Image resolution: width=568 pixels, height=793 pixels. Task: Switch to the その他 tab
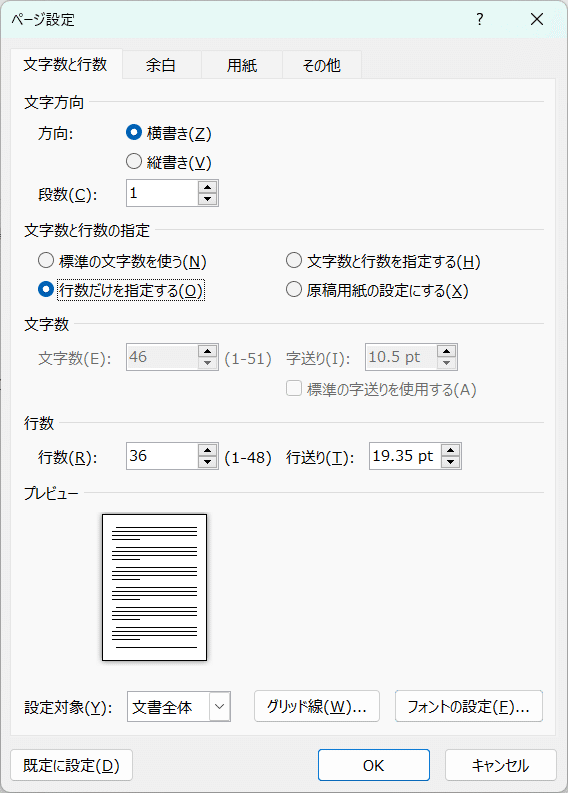(x=322, y=65)
